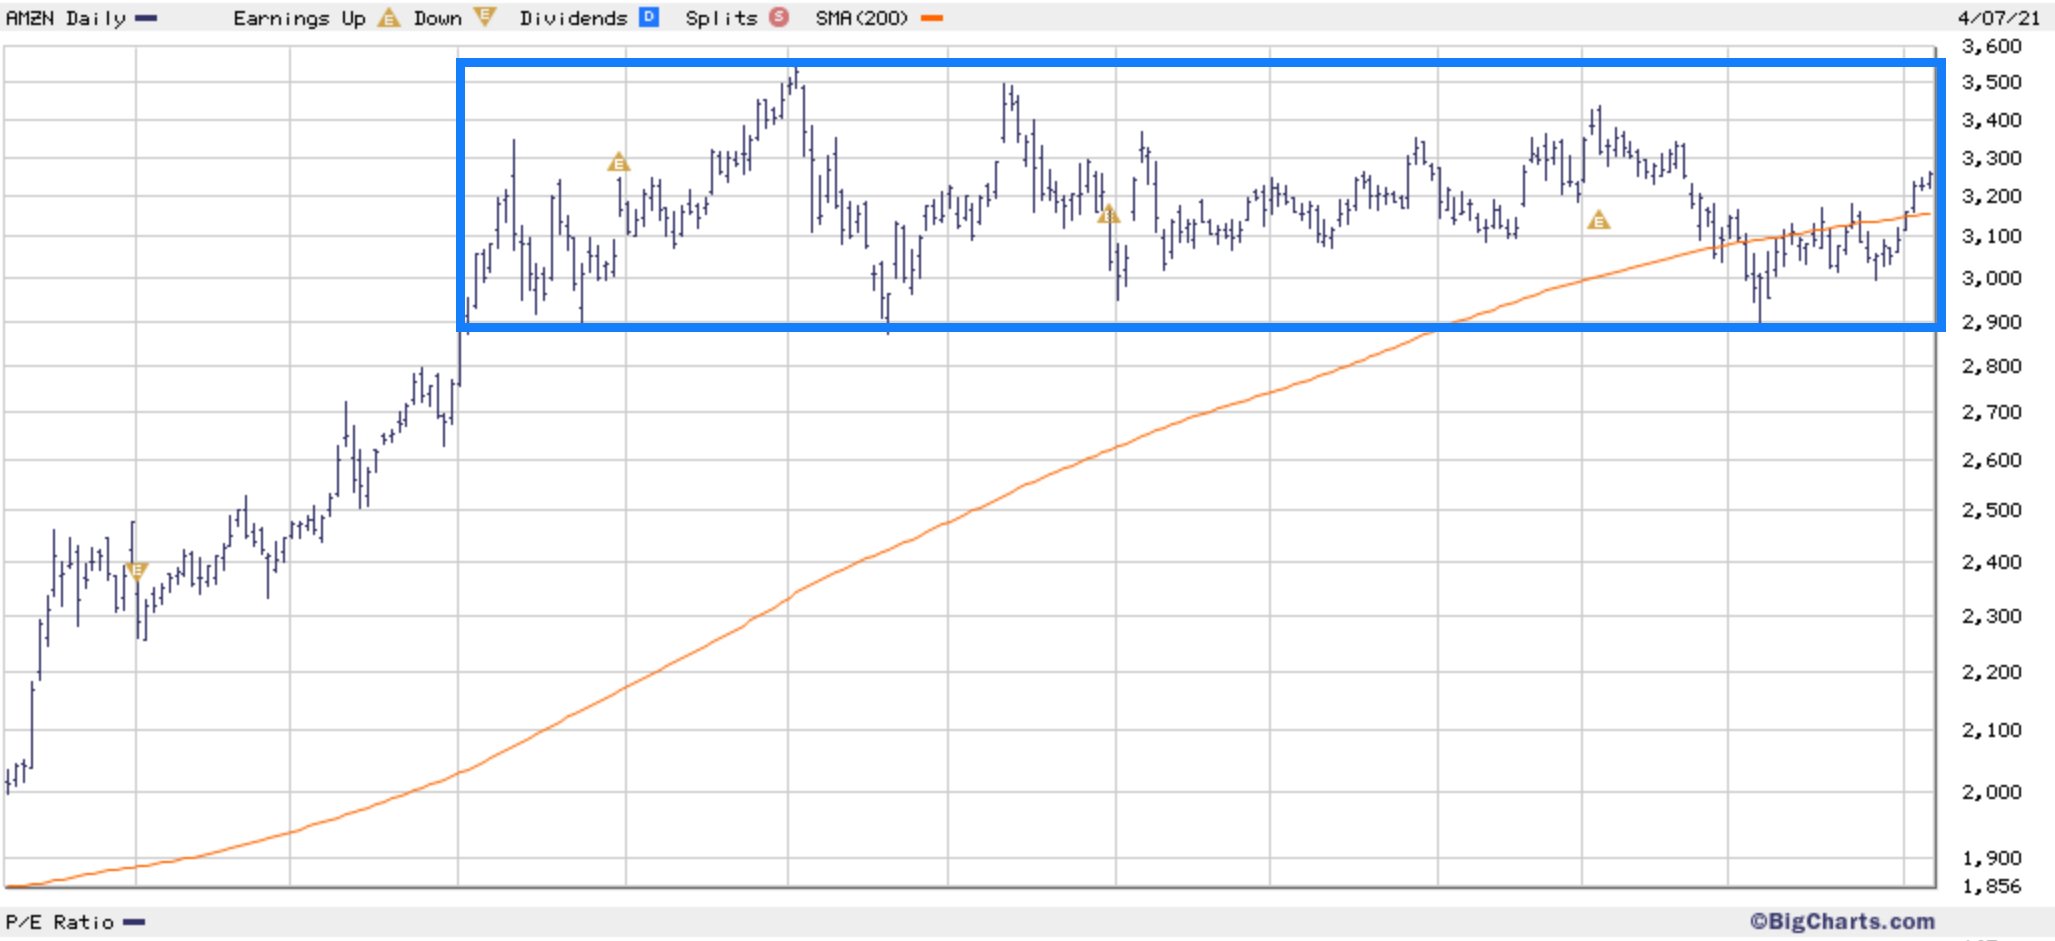The width and height of the screenshot is (2055, 941).
Task: Click the Earnings Down triangle legend icon
Action: [485, 16]
